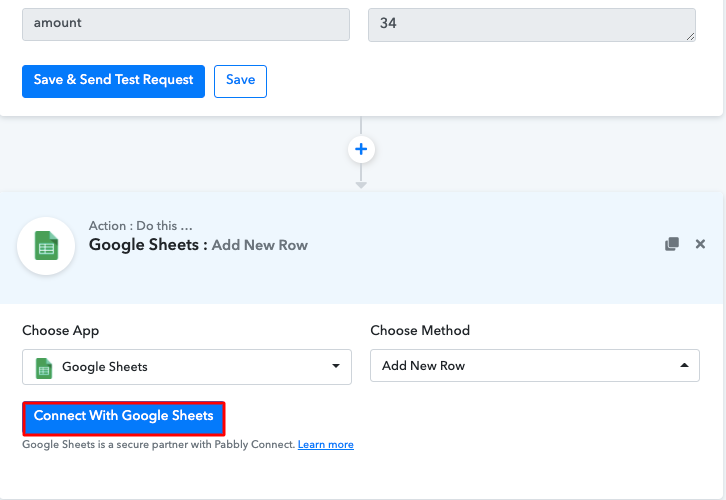
Task: Click the Google Sheets icon inside Choose App dropdown
Action: 44,368
